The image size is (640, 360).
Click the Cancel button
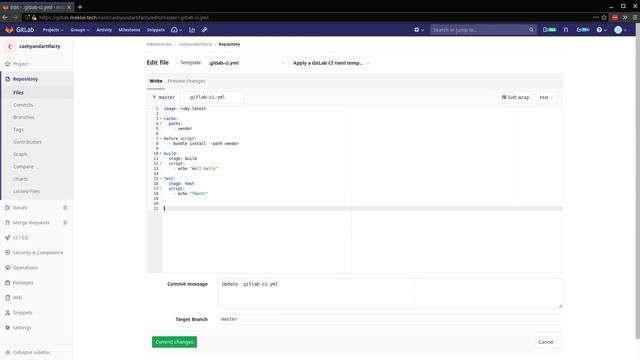coord(546,342)
